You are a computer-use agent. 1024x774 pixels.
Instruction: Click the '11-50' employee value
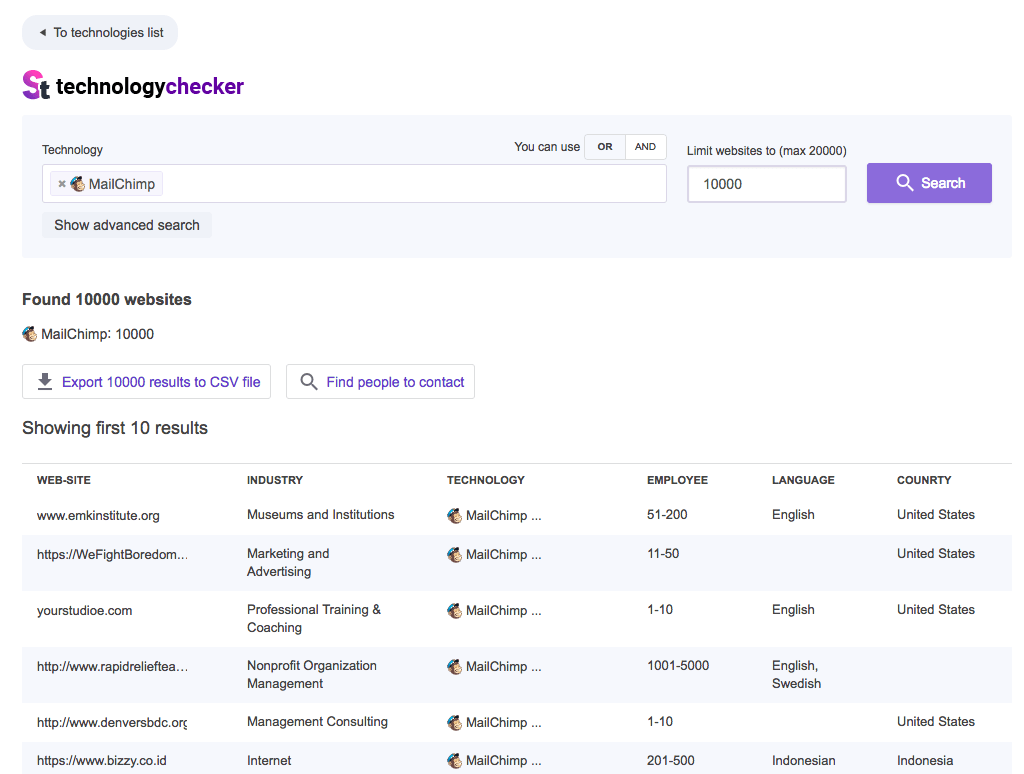663,554
